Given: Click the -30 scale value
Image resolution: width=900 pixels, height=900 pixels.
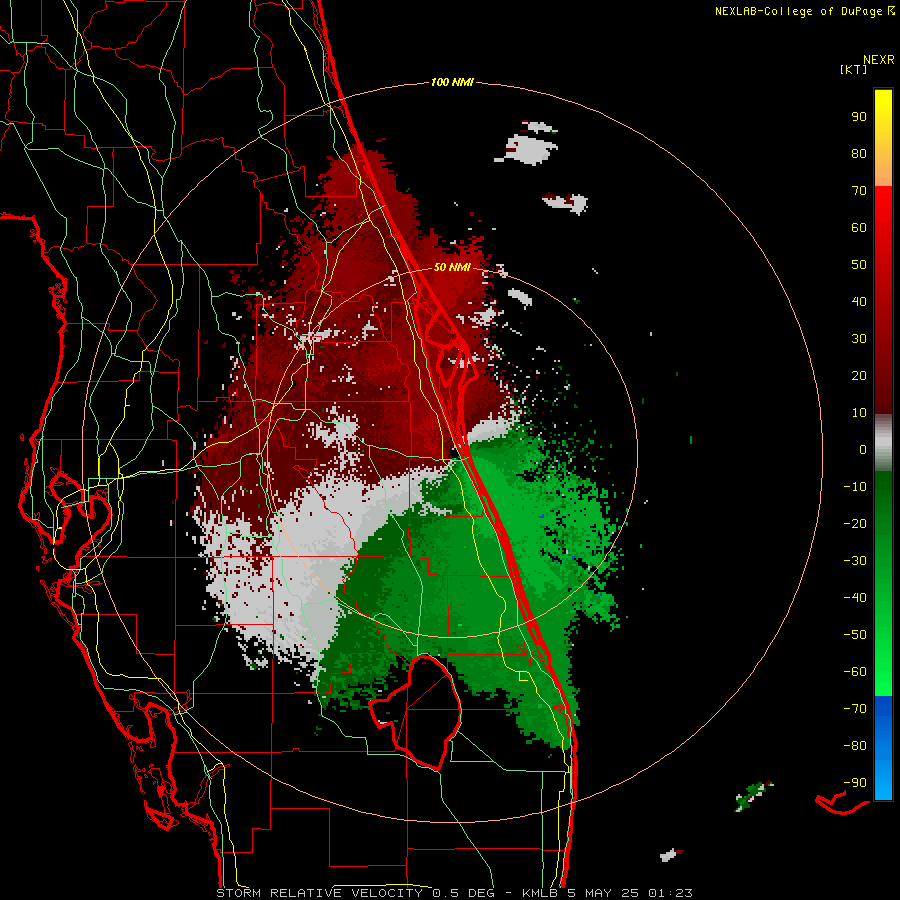Looking at the screenshot, I should pos(855,561).
